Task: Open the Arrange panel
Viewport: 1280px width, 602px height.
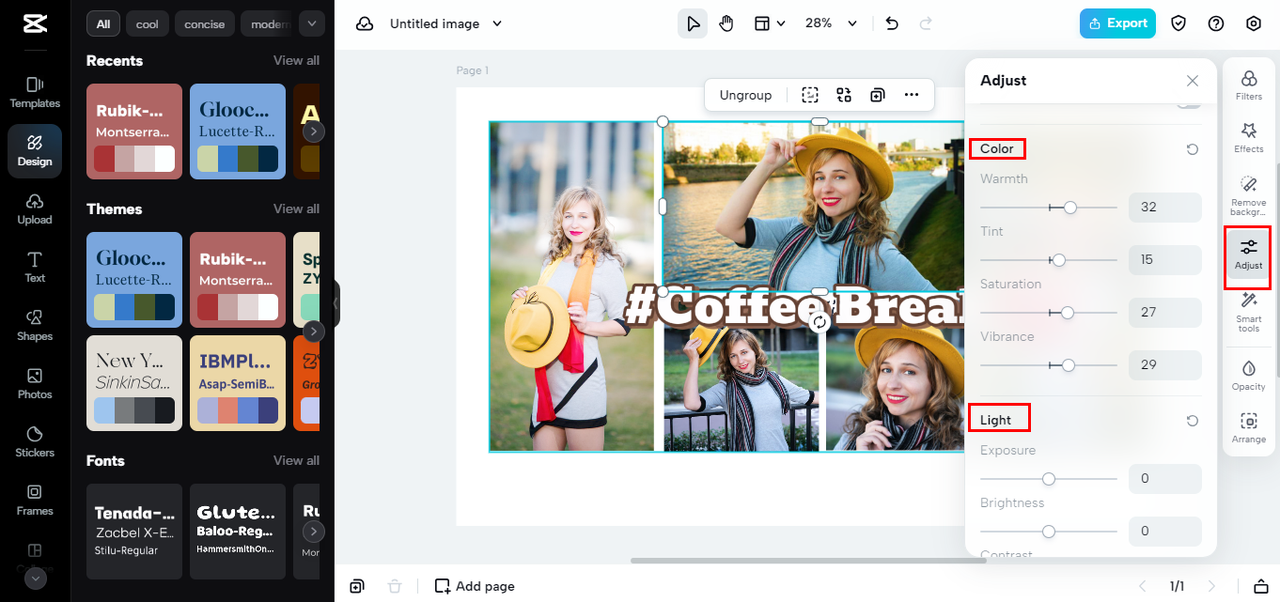Action: [1248, 427]
